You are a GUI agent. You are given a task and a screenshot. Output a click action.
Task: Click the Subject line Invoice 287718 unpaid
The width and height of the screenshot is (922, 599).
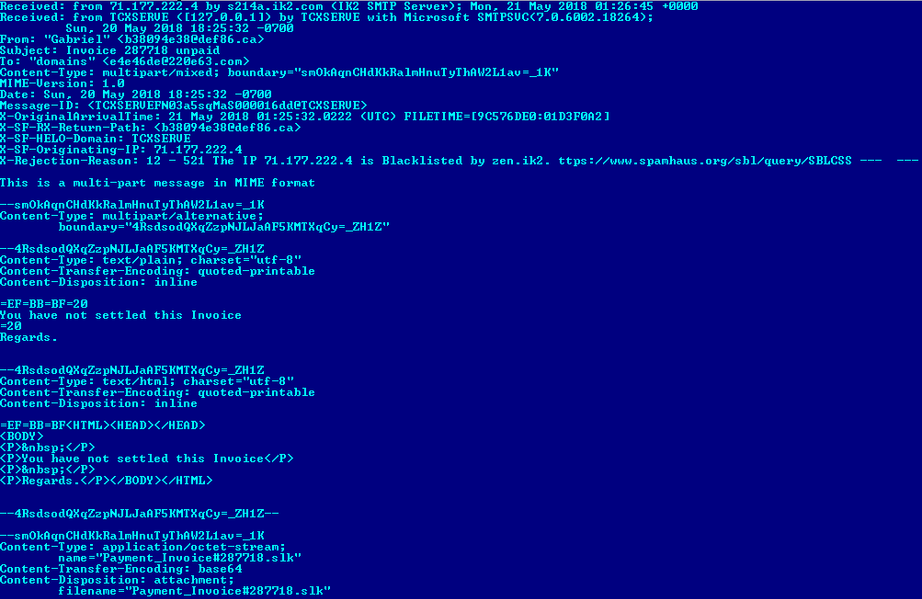point(110,51)
